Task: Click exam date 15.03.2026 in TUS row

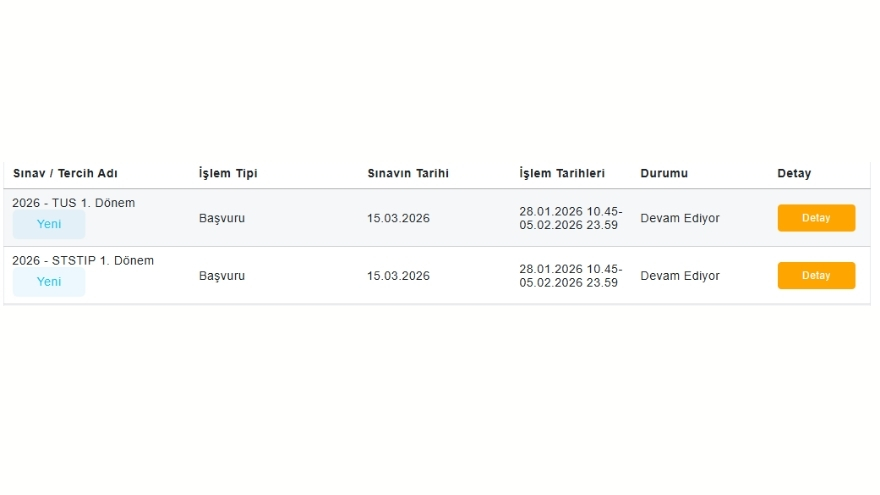Action: pos(398,218)
